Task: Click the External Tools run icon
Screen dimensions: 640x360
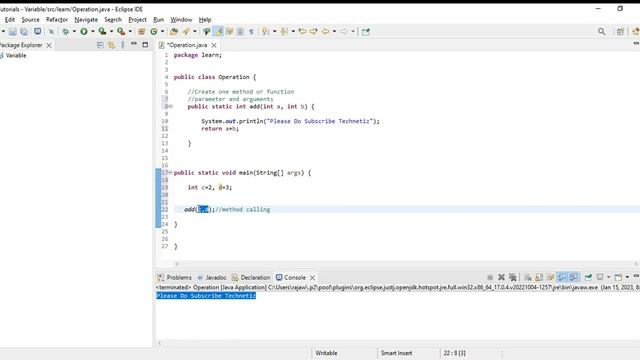Action: tap(121, 31)
